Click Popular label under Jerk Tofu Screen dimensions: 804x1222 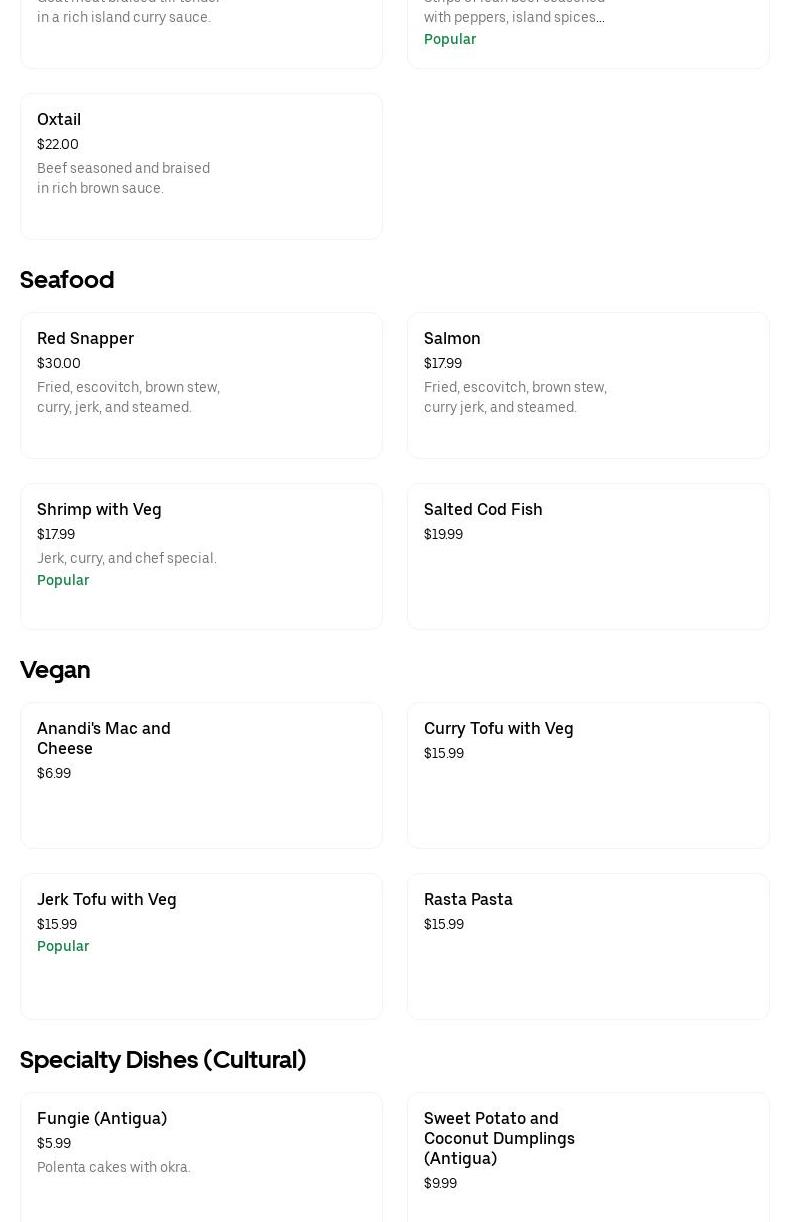tap(63, 946)
